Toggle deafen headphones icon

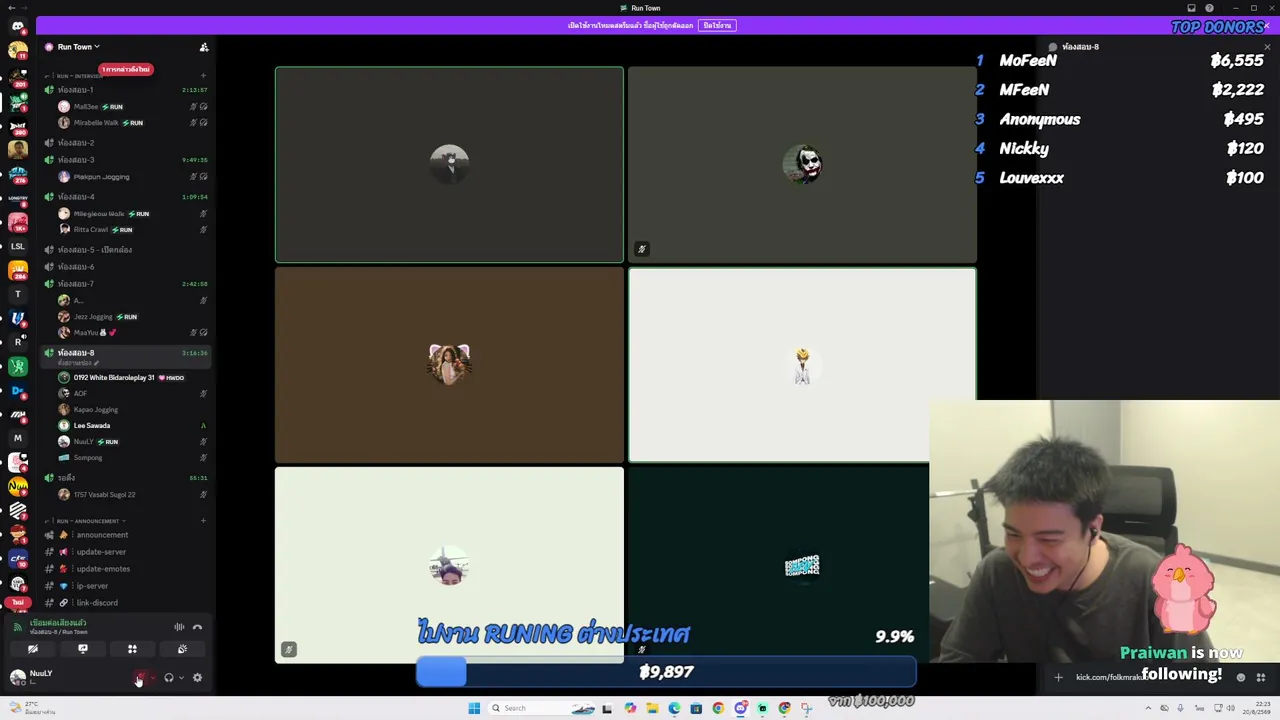[169, 678]
